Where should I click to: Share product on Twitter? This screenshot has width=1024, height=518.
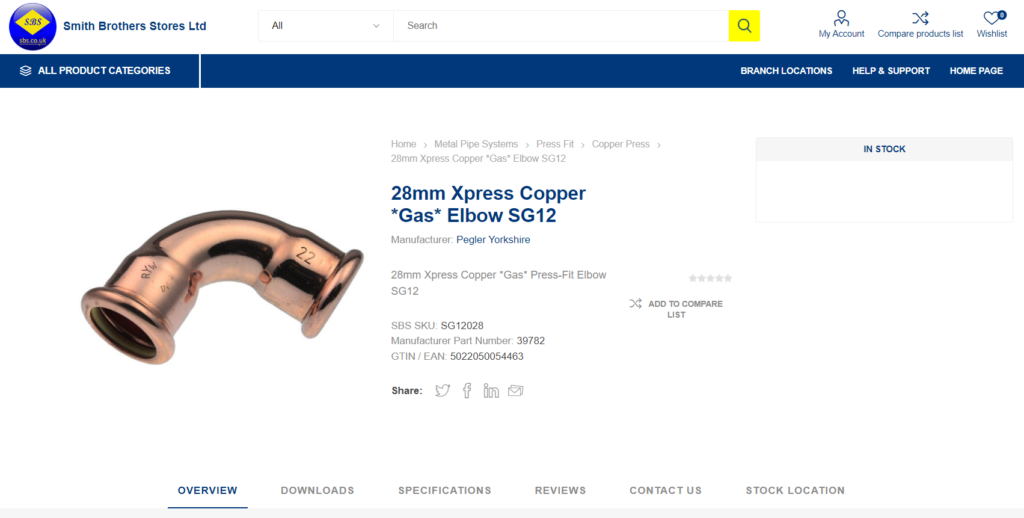point(443,391)
